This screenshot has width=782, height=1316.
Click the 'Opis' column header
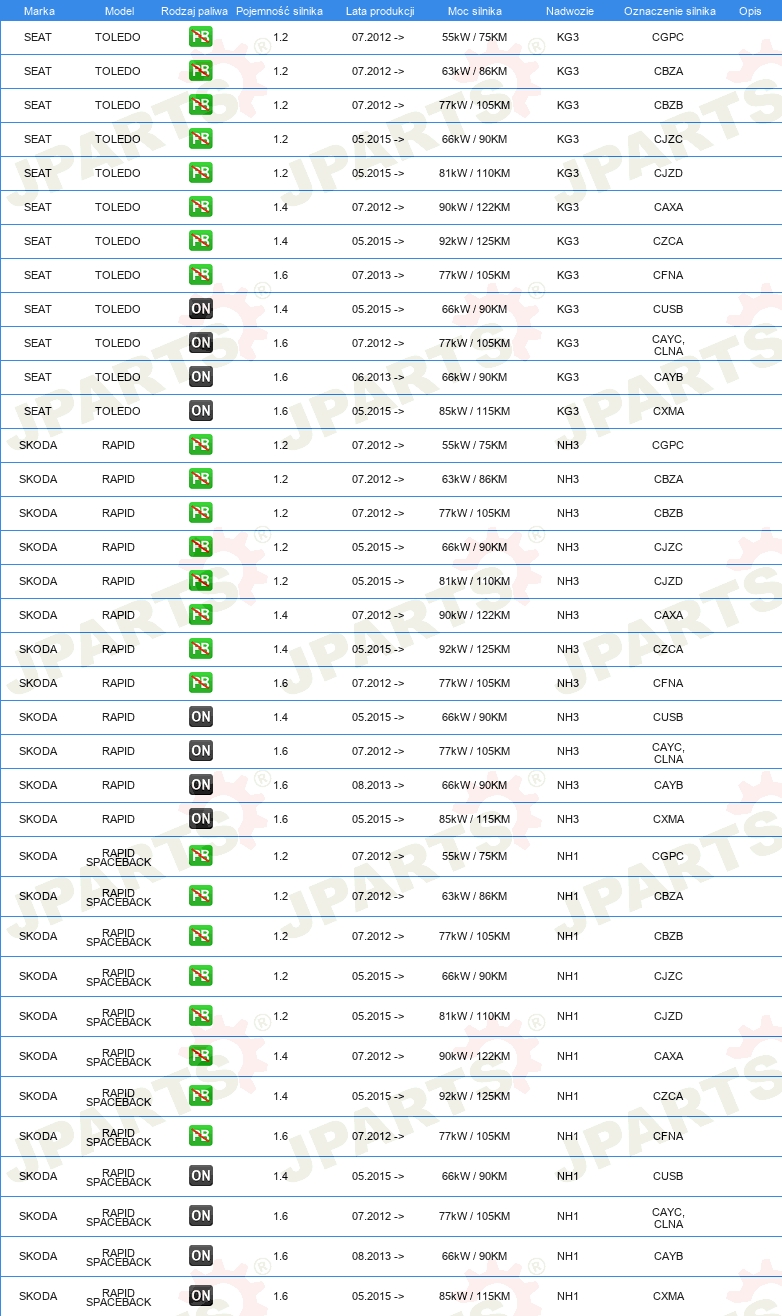[750, 11]
